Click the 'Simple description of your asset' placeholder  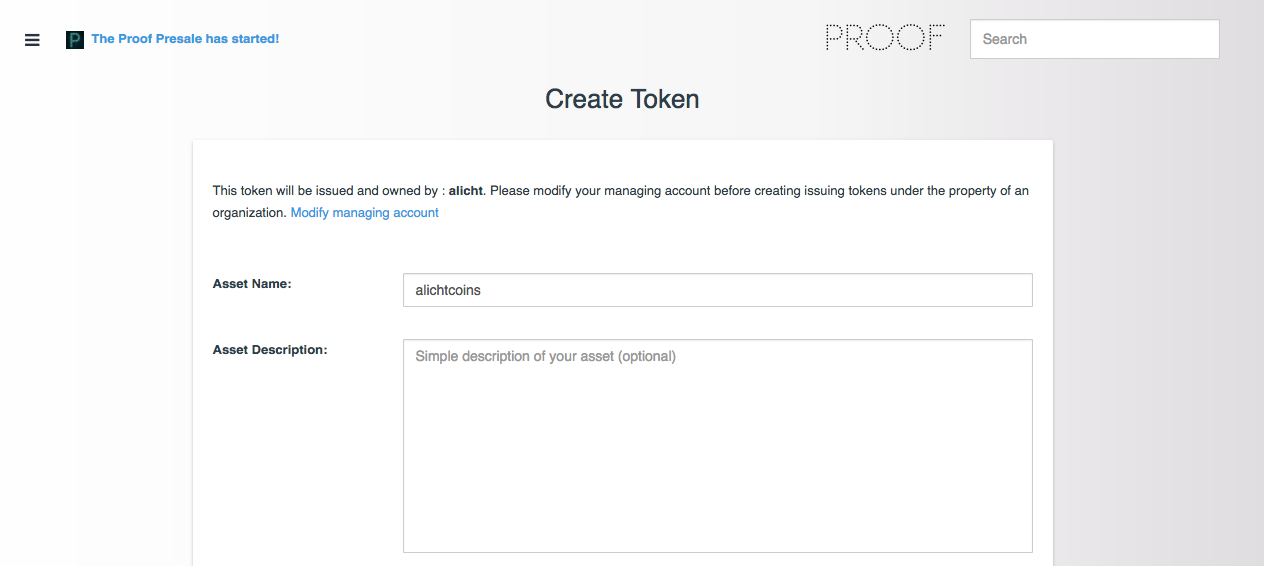click(x=545, y=356)
